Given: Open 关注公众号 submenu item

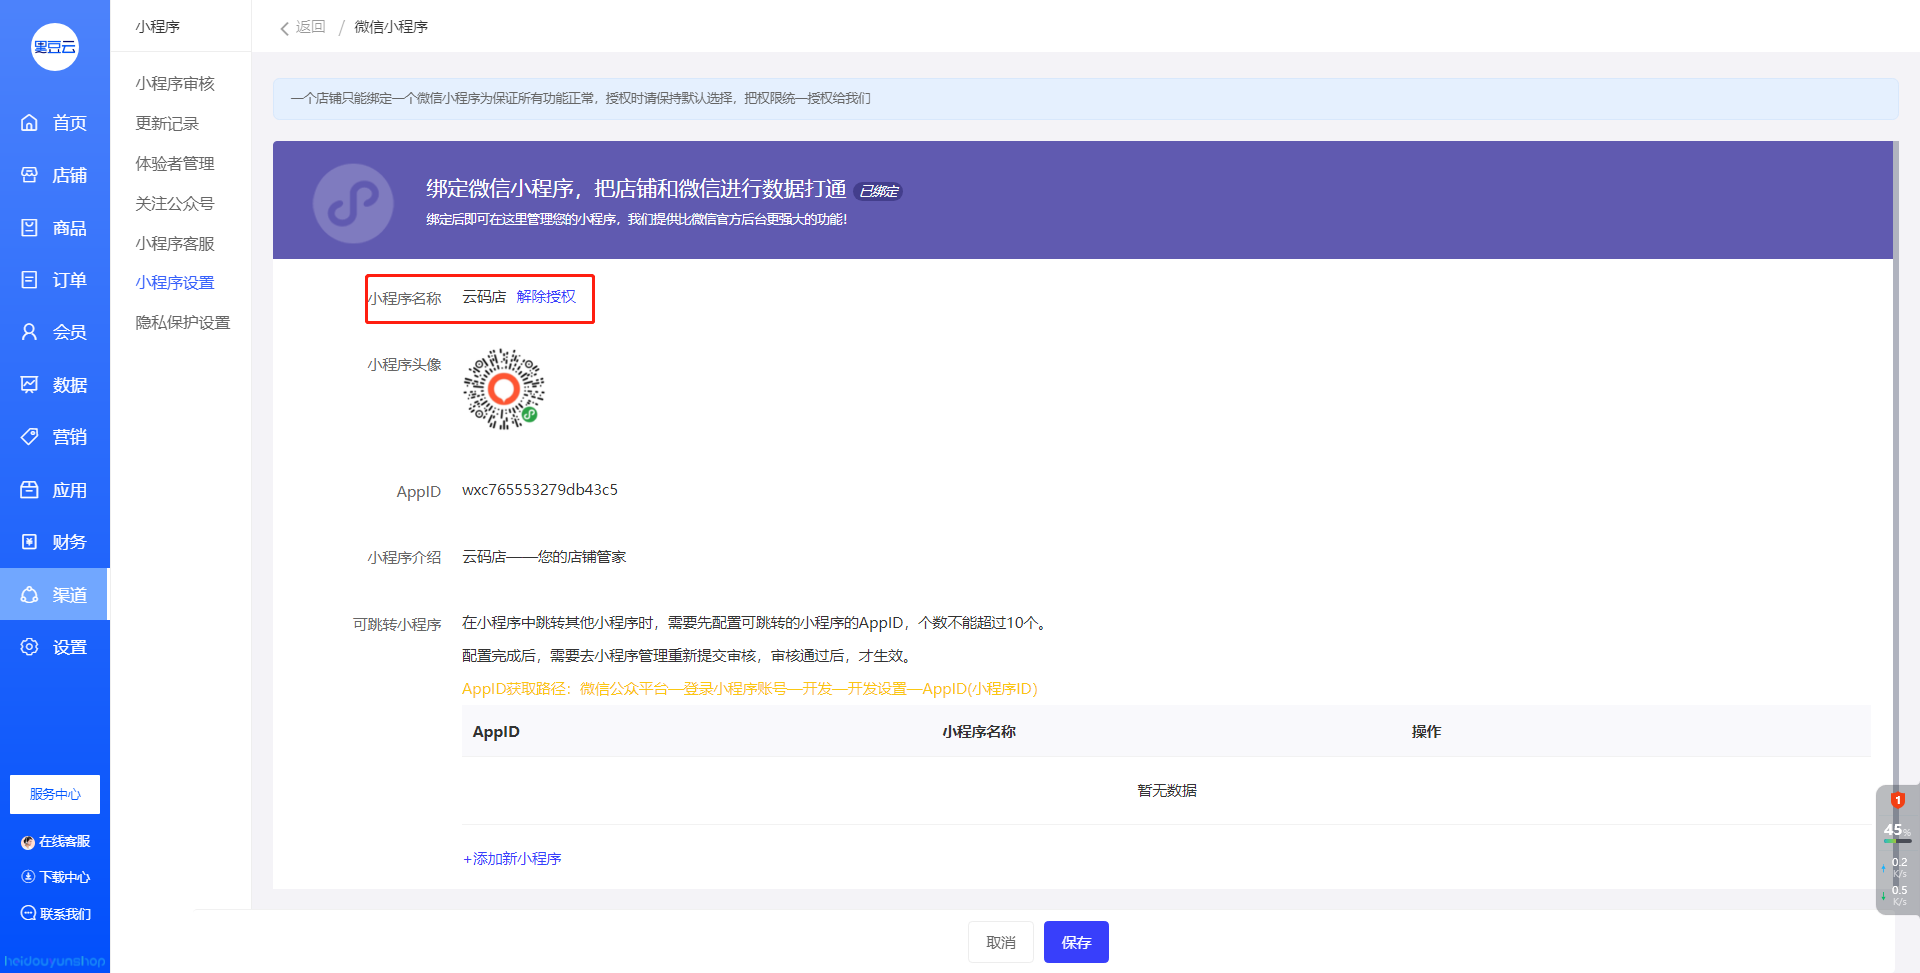Looking at the screenshot, I should pyautogui.click(x=175, y=203).
